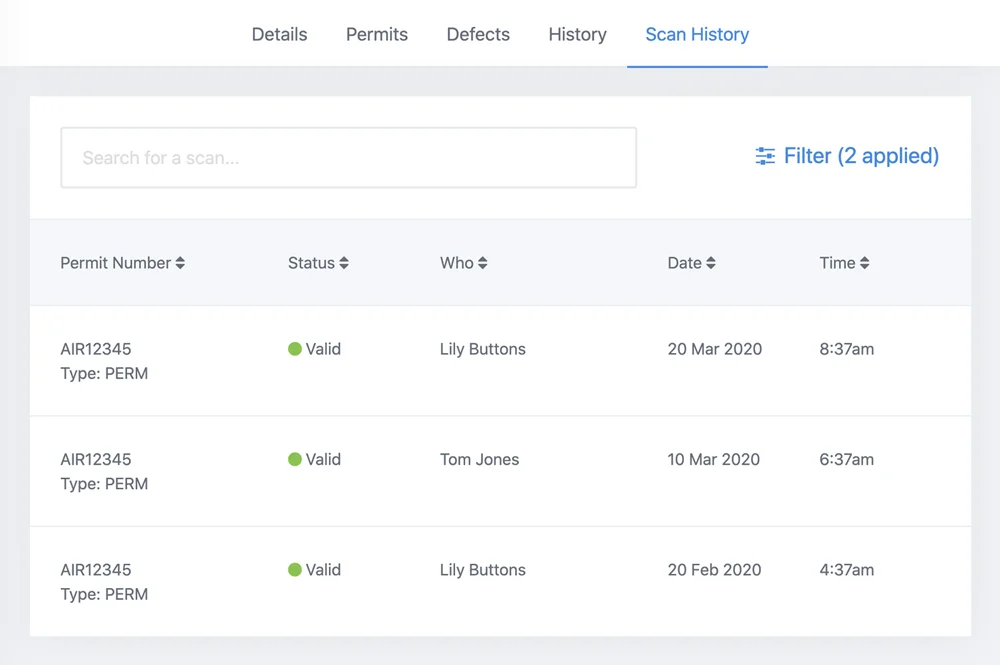Select the Defects tab
This screenshot has height=665, width=1000.
pyautogui.click(x=478, y=34)
